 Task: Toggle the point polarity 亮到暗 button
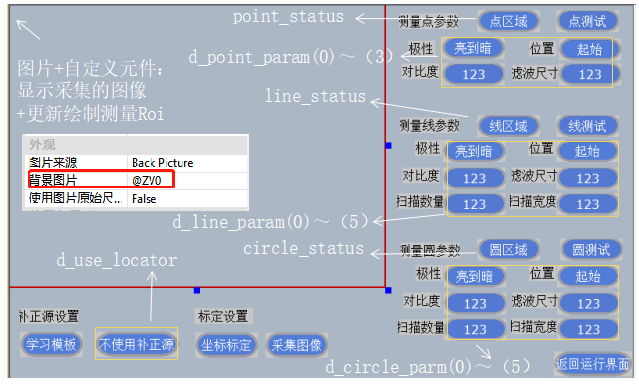(473, 48)
